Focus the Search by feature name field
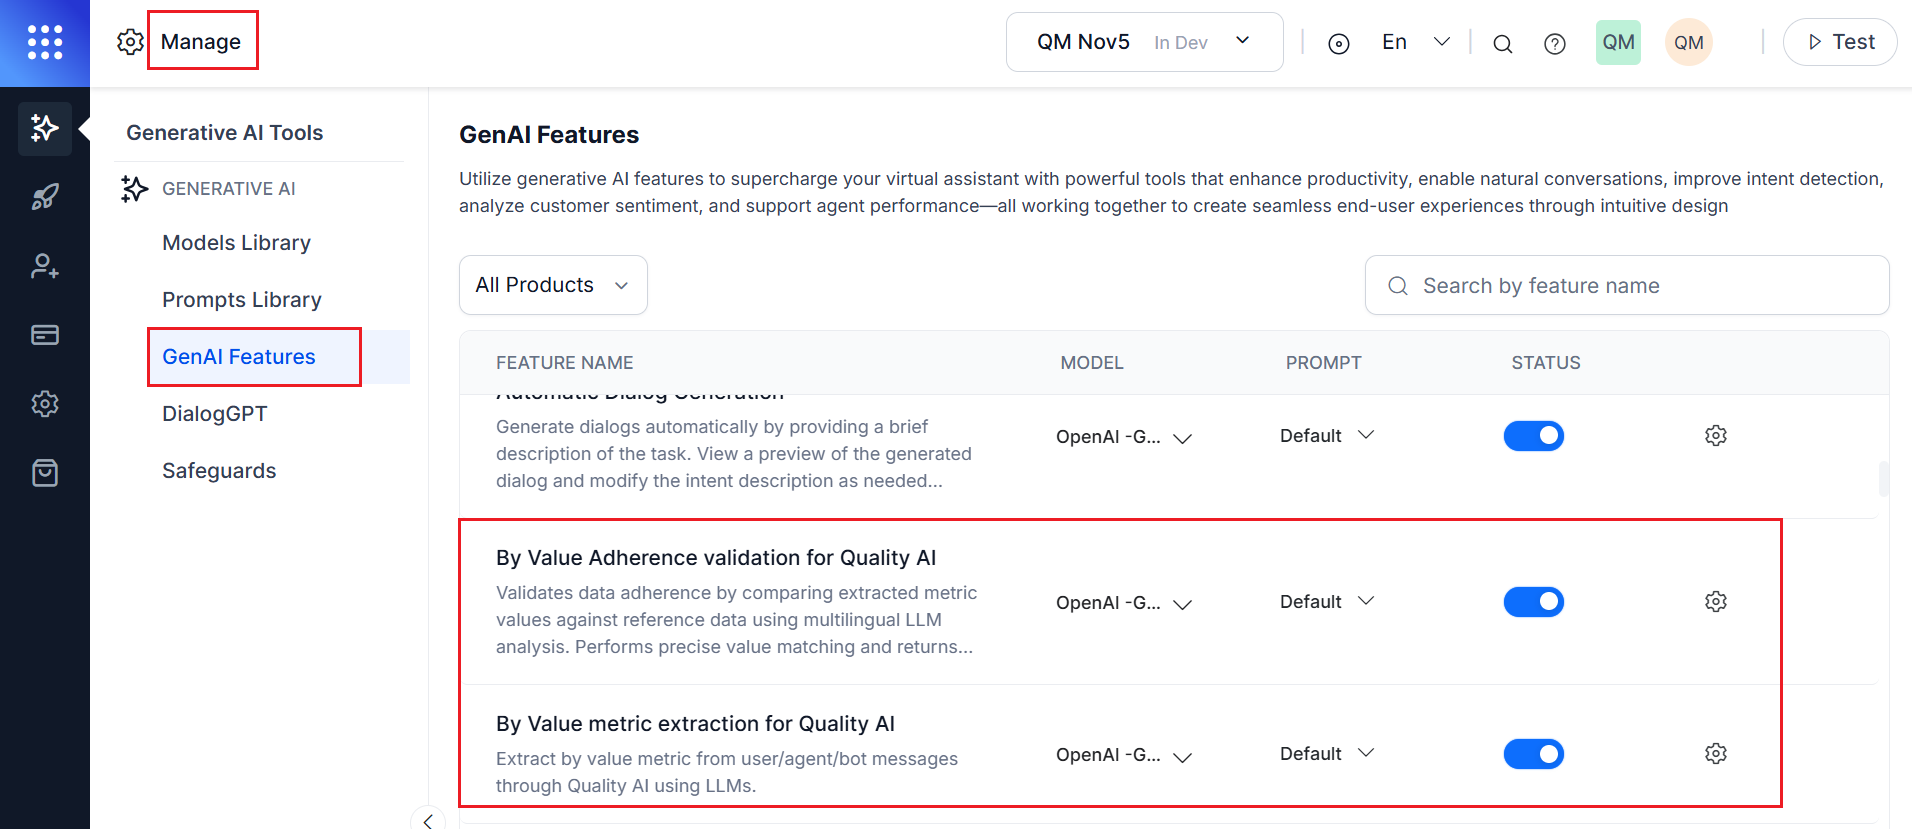Viewport: 1912px width, 829px height. (x=1640, y=286)
